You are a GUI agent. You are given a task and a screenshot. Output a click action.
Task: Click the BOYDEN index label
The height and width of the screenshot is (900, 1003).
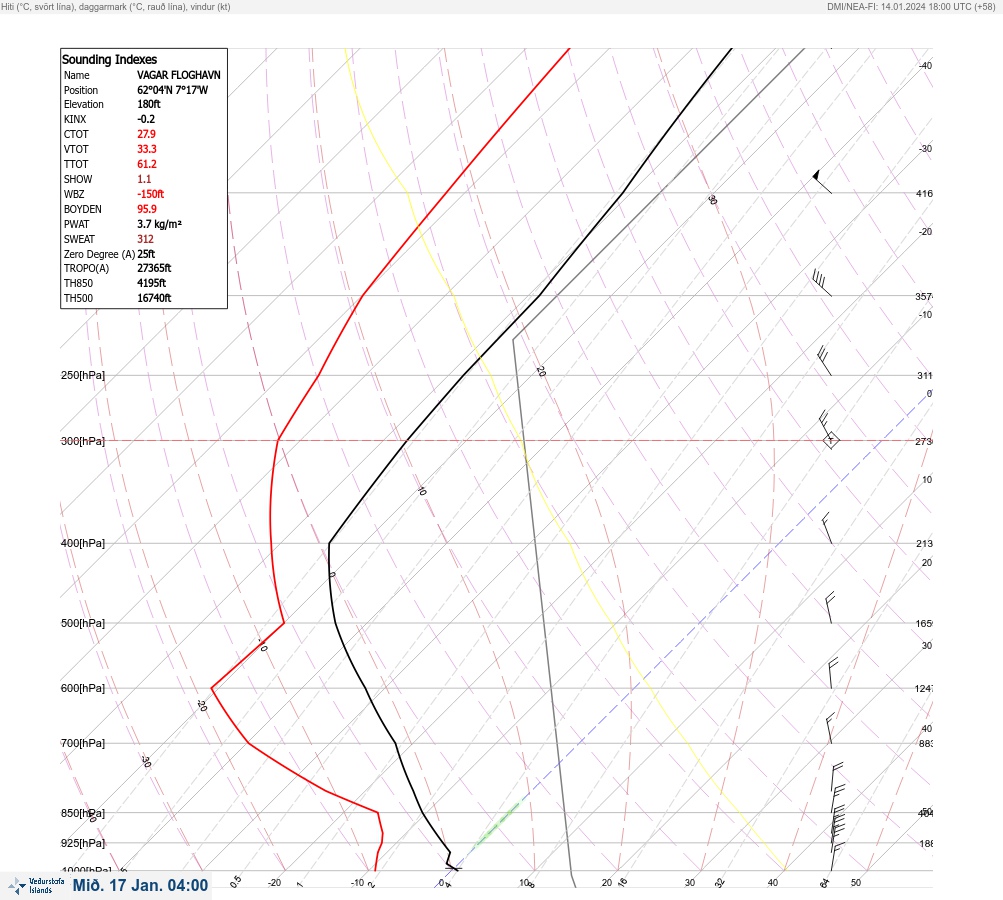83,209
